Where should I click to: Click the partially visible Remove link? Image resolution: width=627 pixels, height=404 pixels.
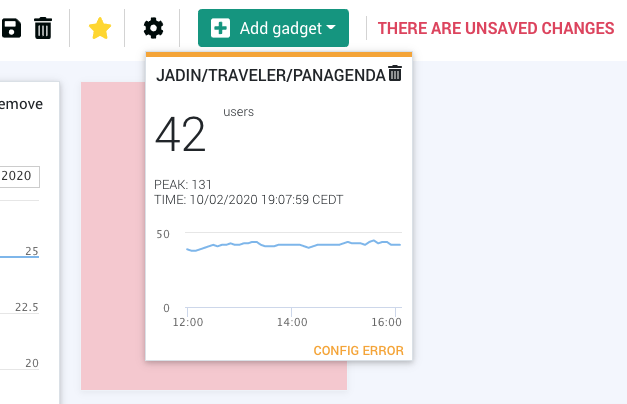[22, 104]
